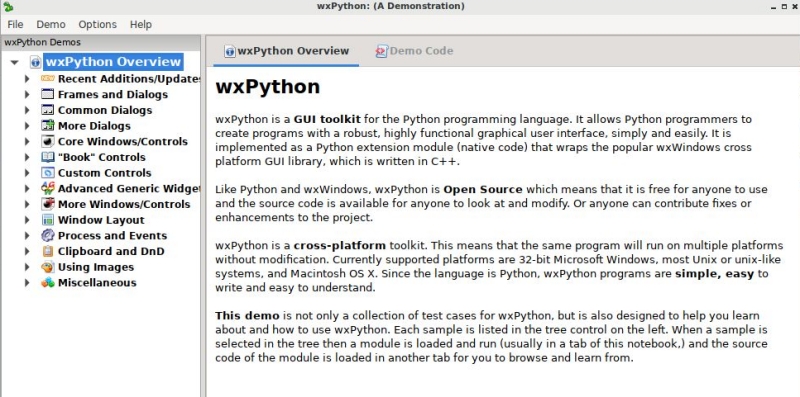Select Process and Events tree label

pos(113,236)
